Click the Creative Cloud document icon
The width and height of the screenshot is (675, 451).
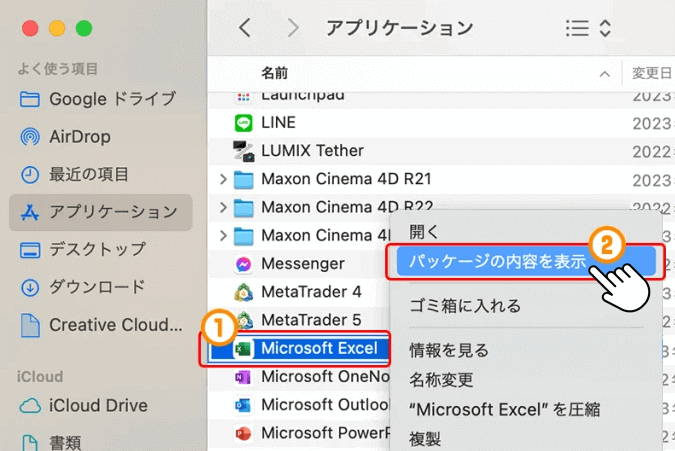tap(30, 325)
